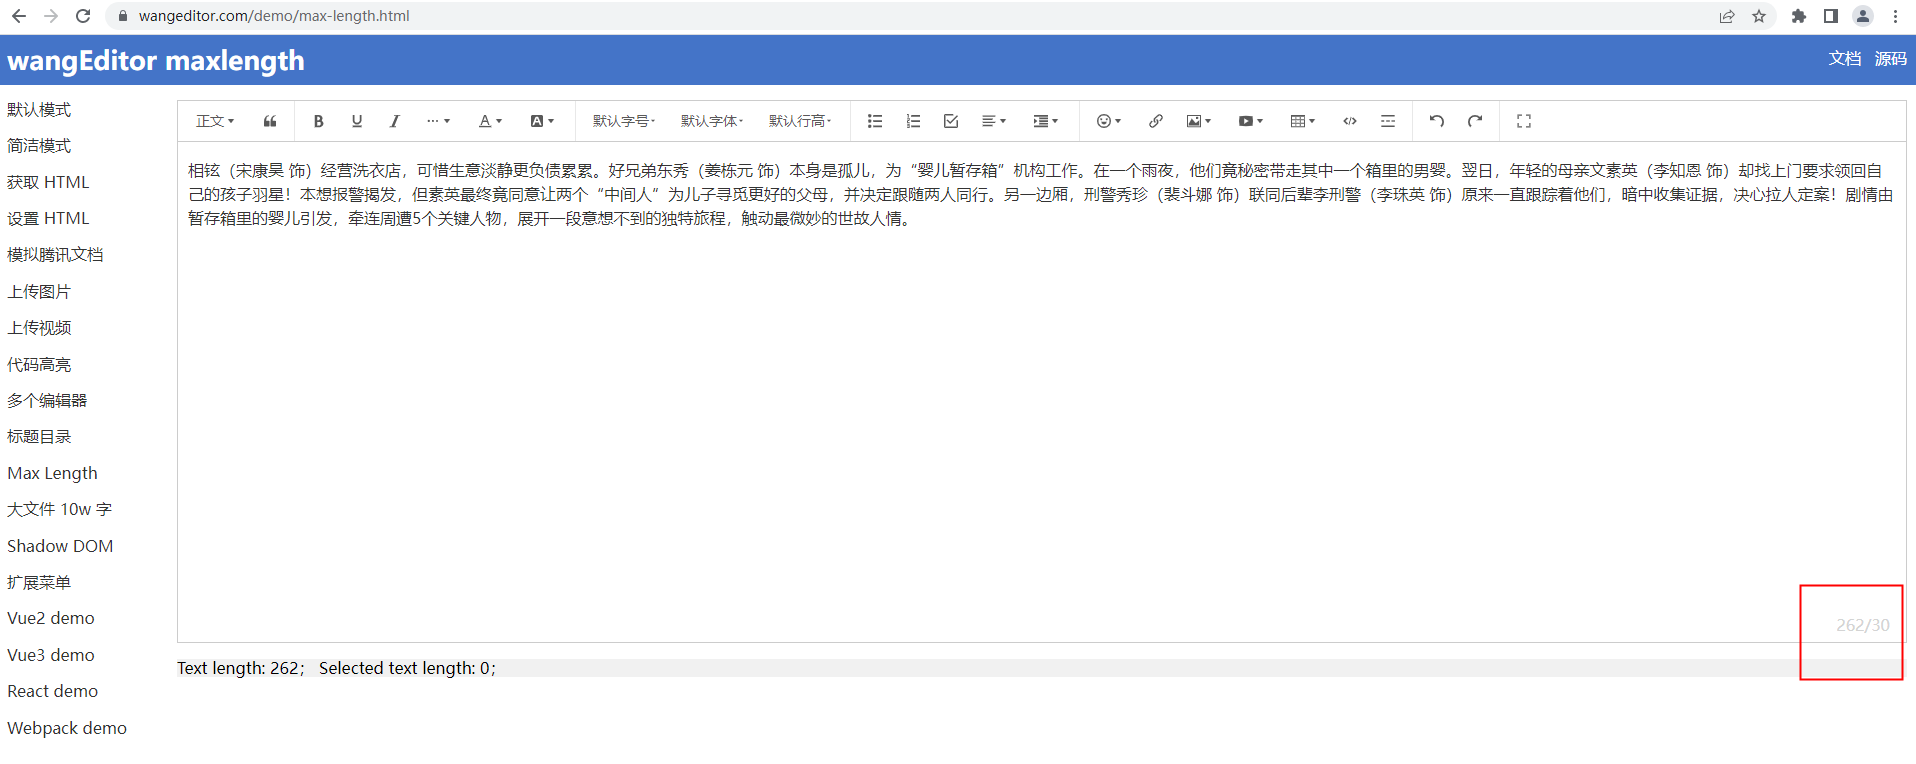The image size is (1916, 764).
Task: Open the insert image menu
Action: pyautogui.click(x=1198, y=121)
